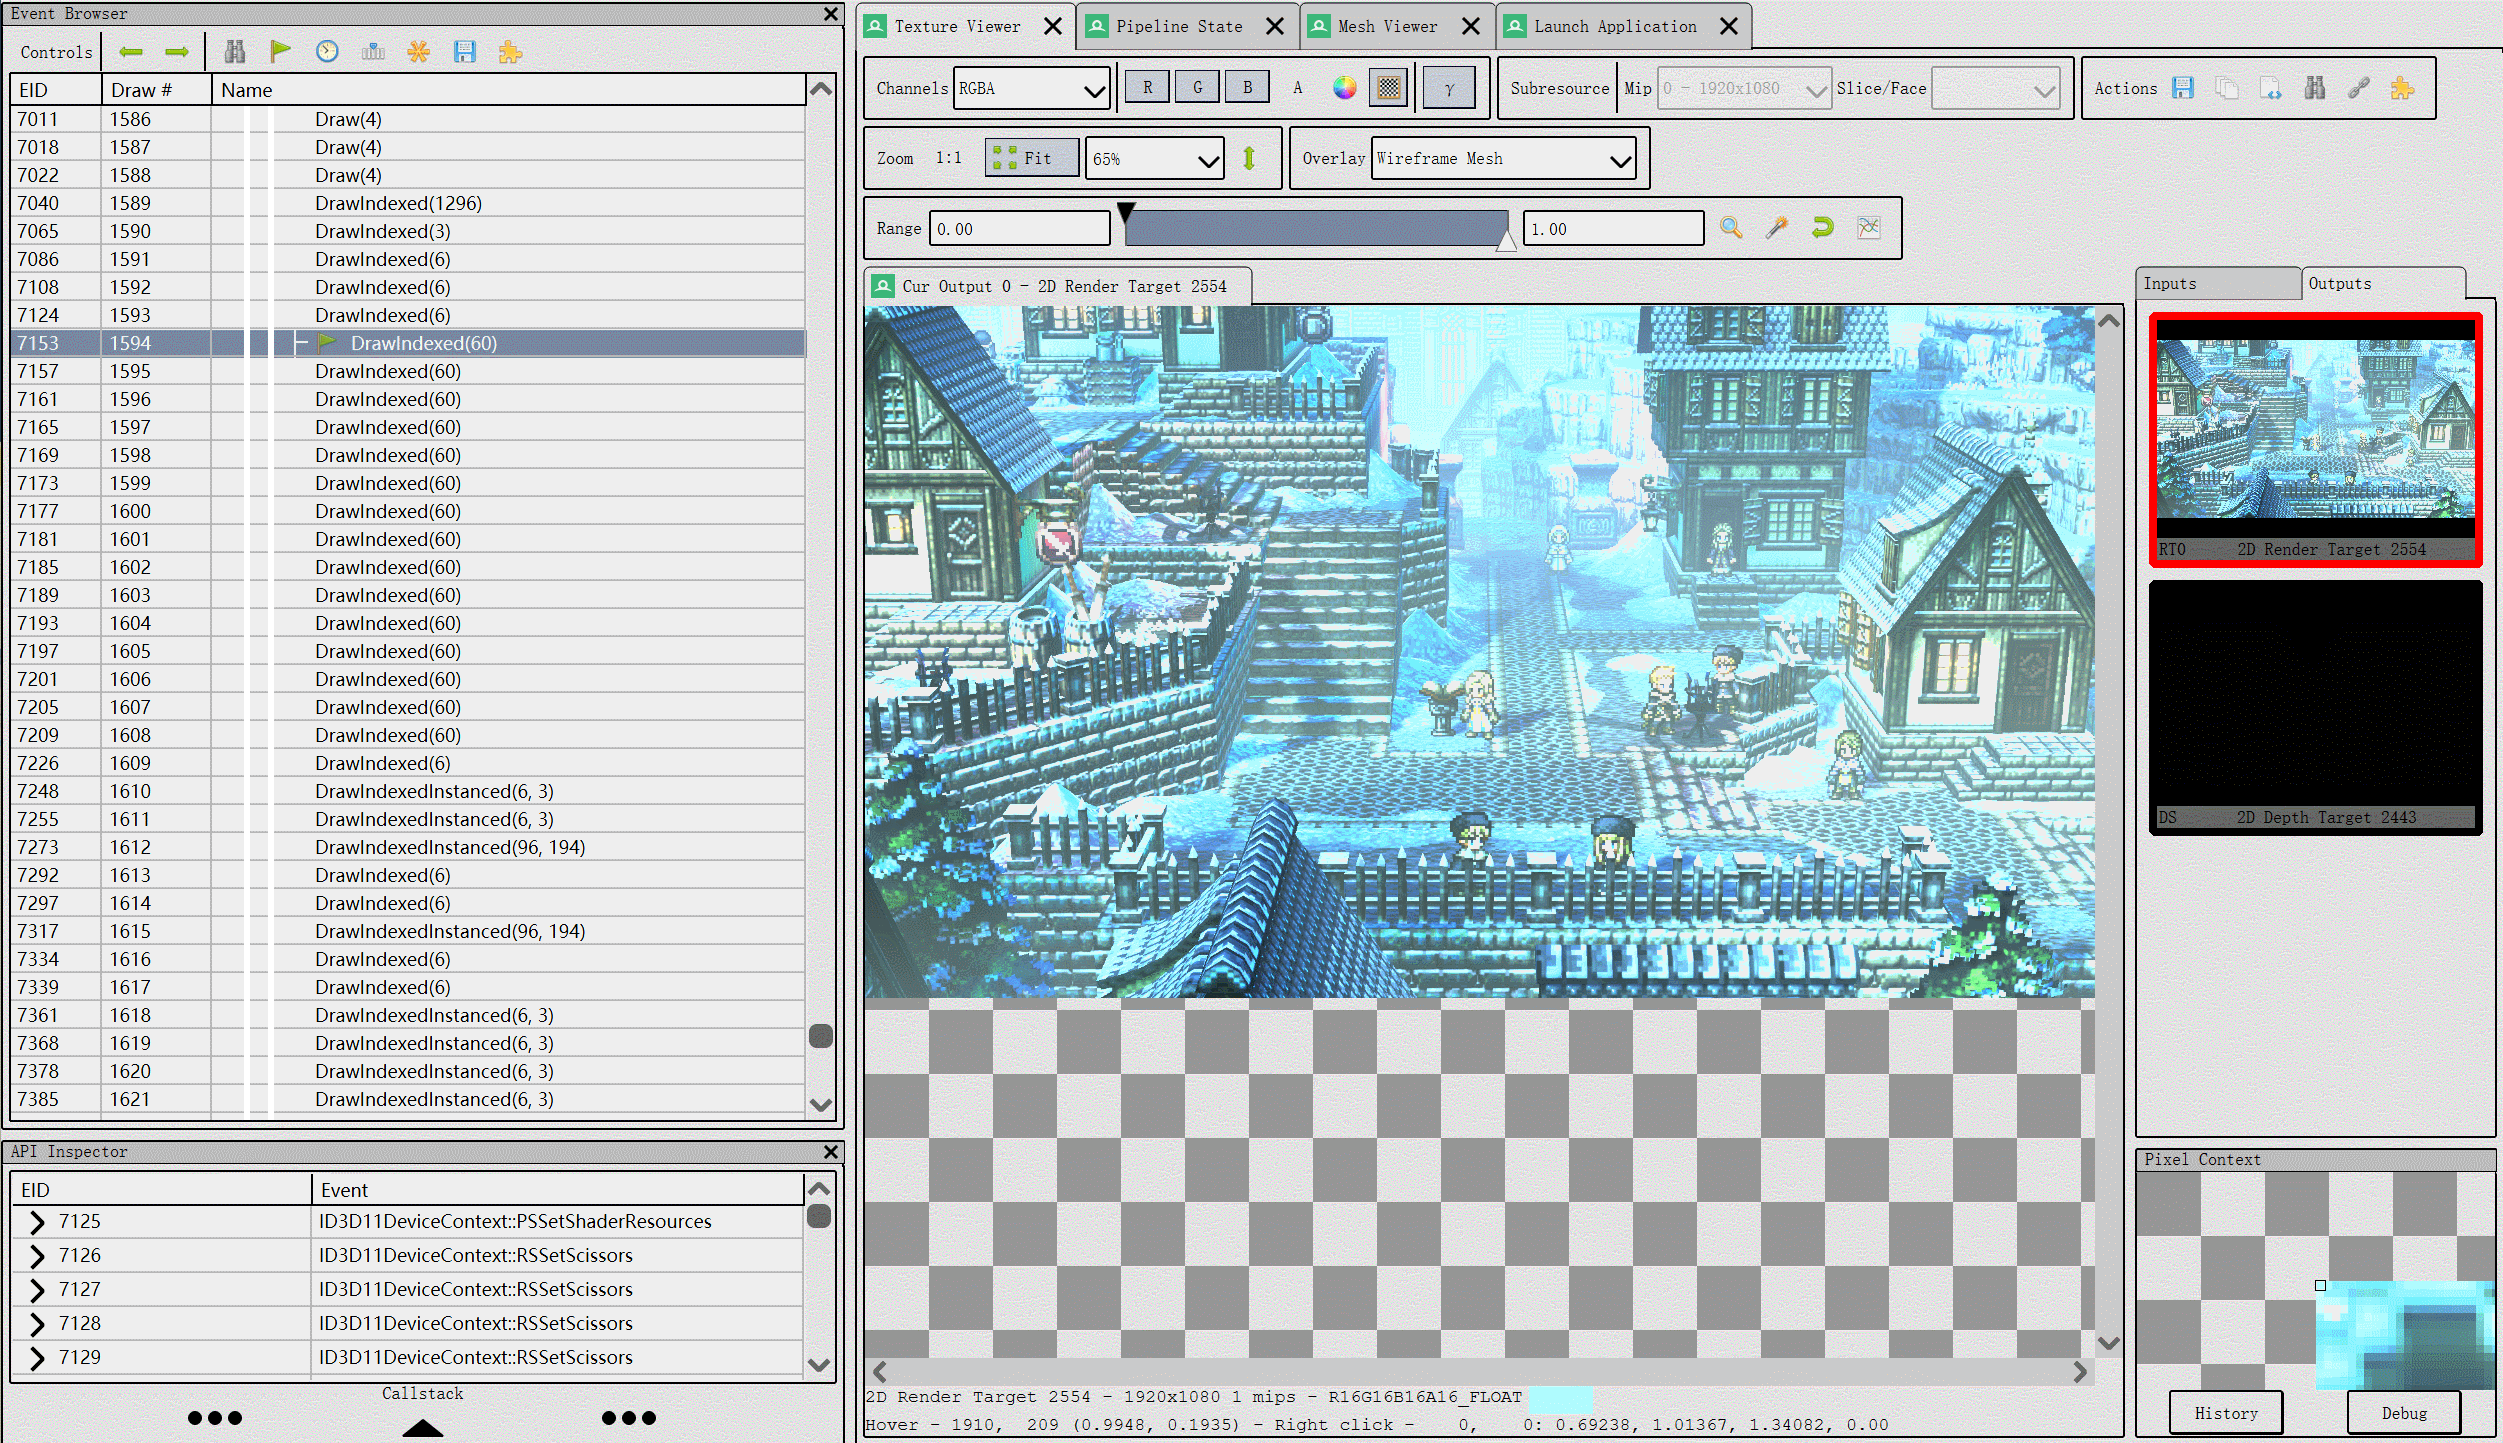This screenshot has width=2503, height=1443.
Task: Click the green bookmark flag icon
Action: (281, 52)
